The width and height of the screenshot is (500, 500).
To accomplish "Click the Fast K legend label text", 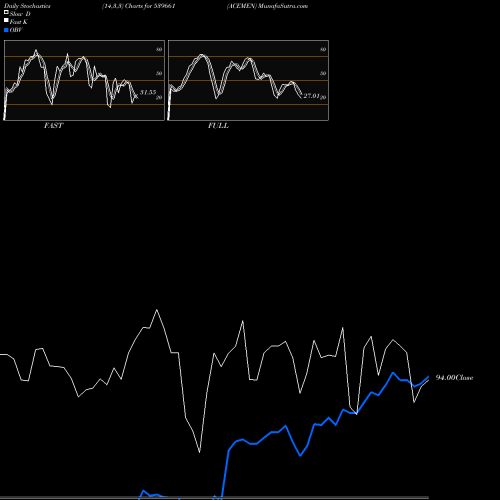I will click(x=19, y=22).
